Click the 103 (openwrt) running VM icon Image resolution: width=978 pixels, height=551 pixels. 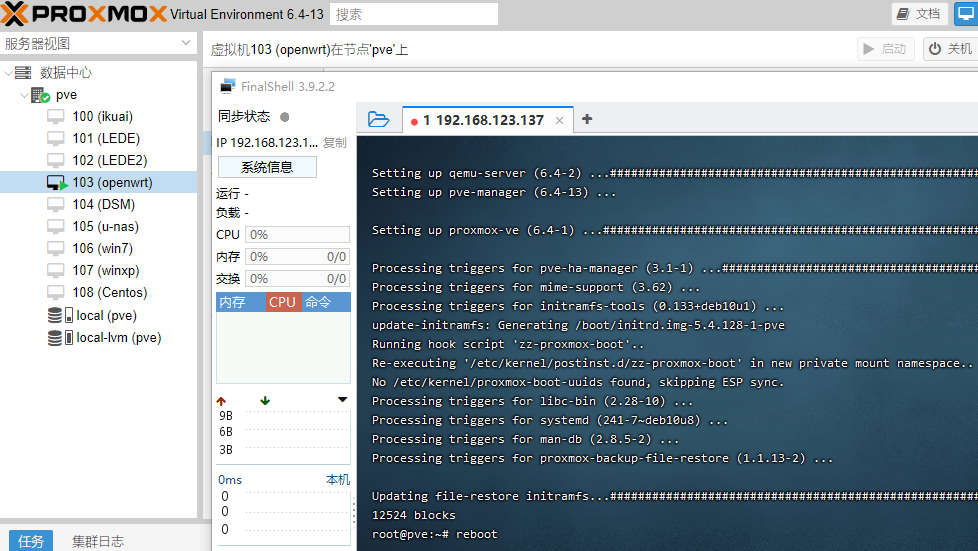(x=57, y=183)
